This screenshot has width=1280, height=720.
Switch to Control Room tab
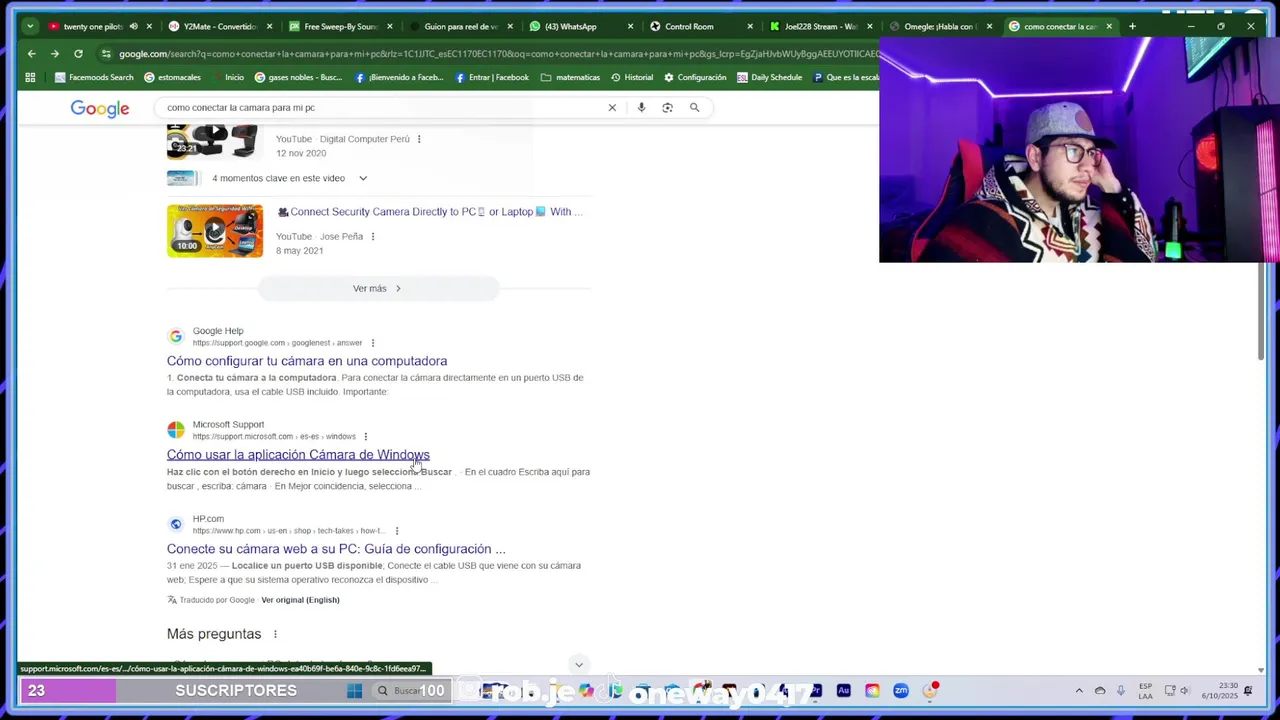pyautogui.click(x=689, y=26)
